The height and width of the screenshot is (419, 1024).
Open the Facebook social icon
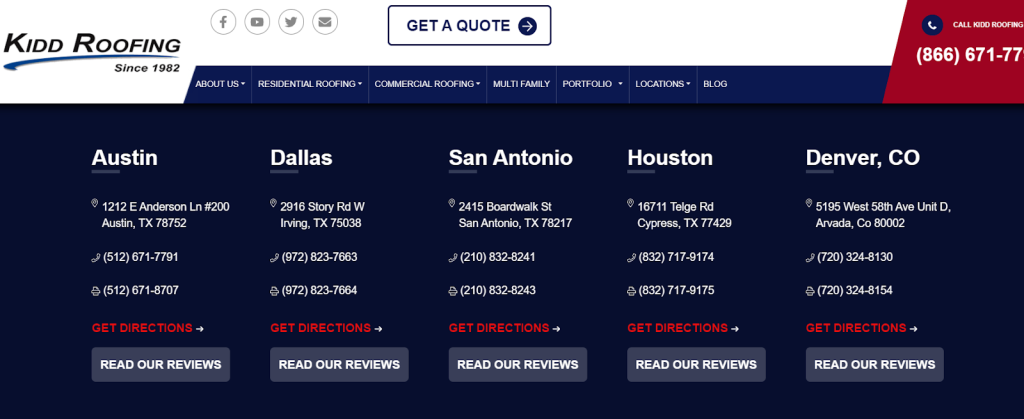pyautogui.click(x=223, y=22)
